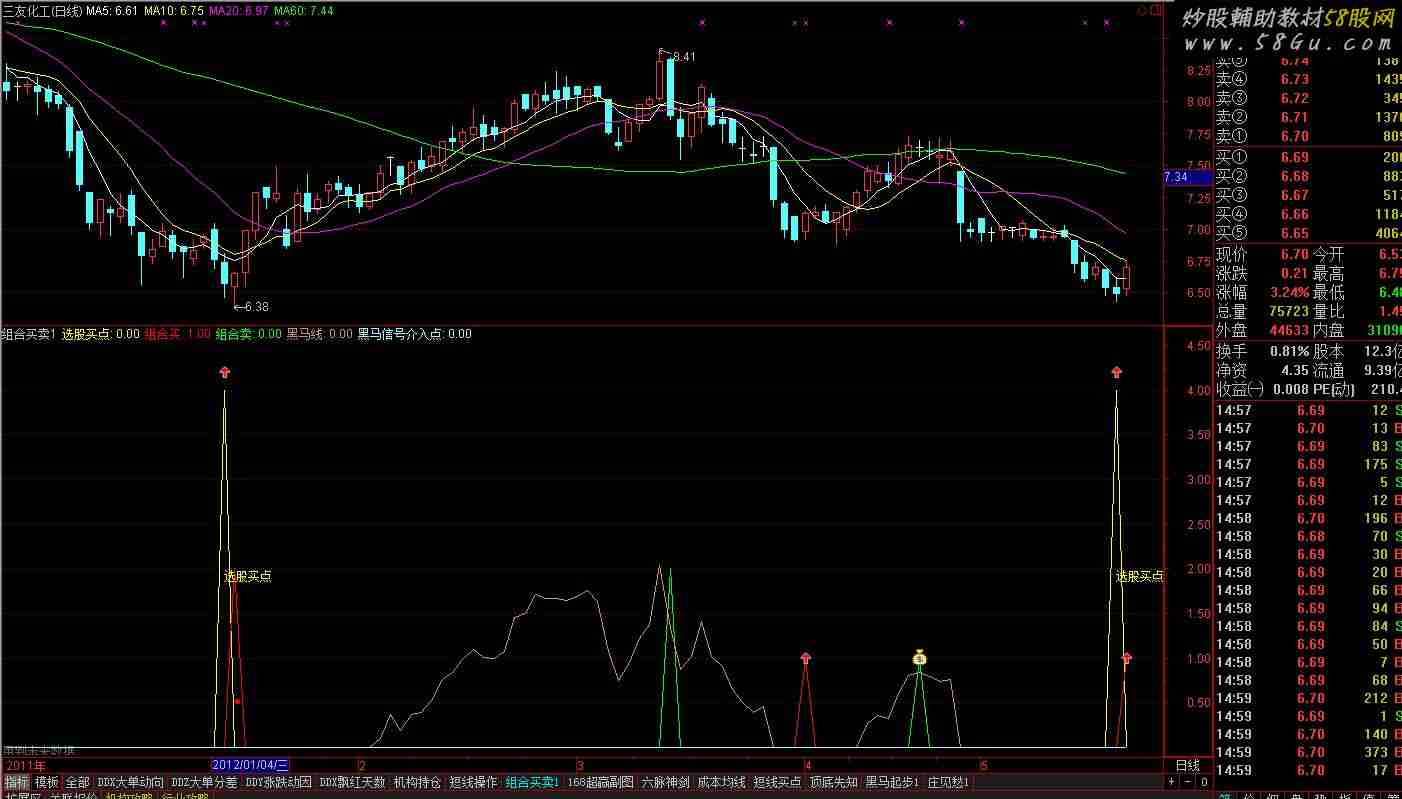Viewport: 1402px width, 799px height.
Task: Click the 指标 button at bottom left
Action: (16, 782)
